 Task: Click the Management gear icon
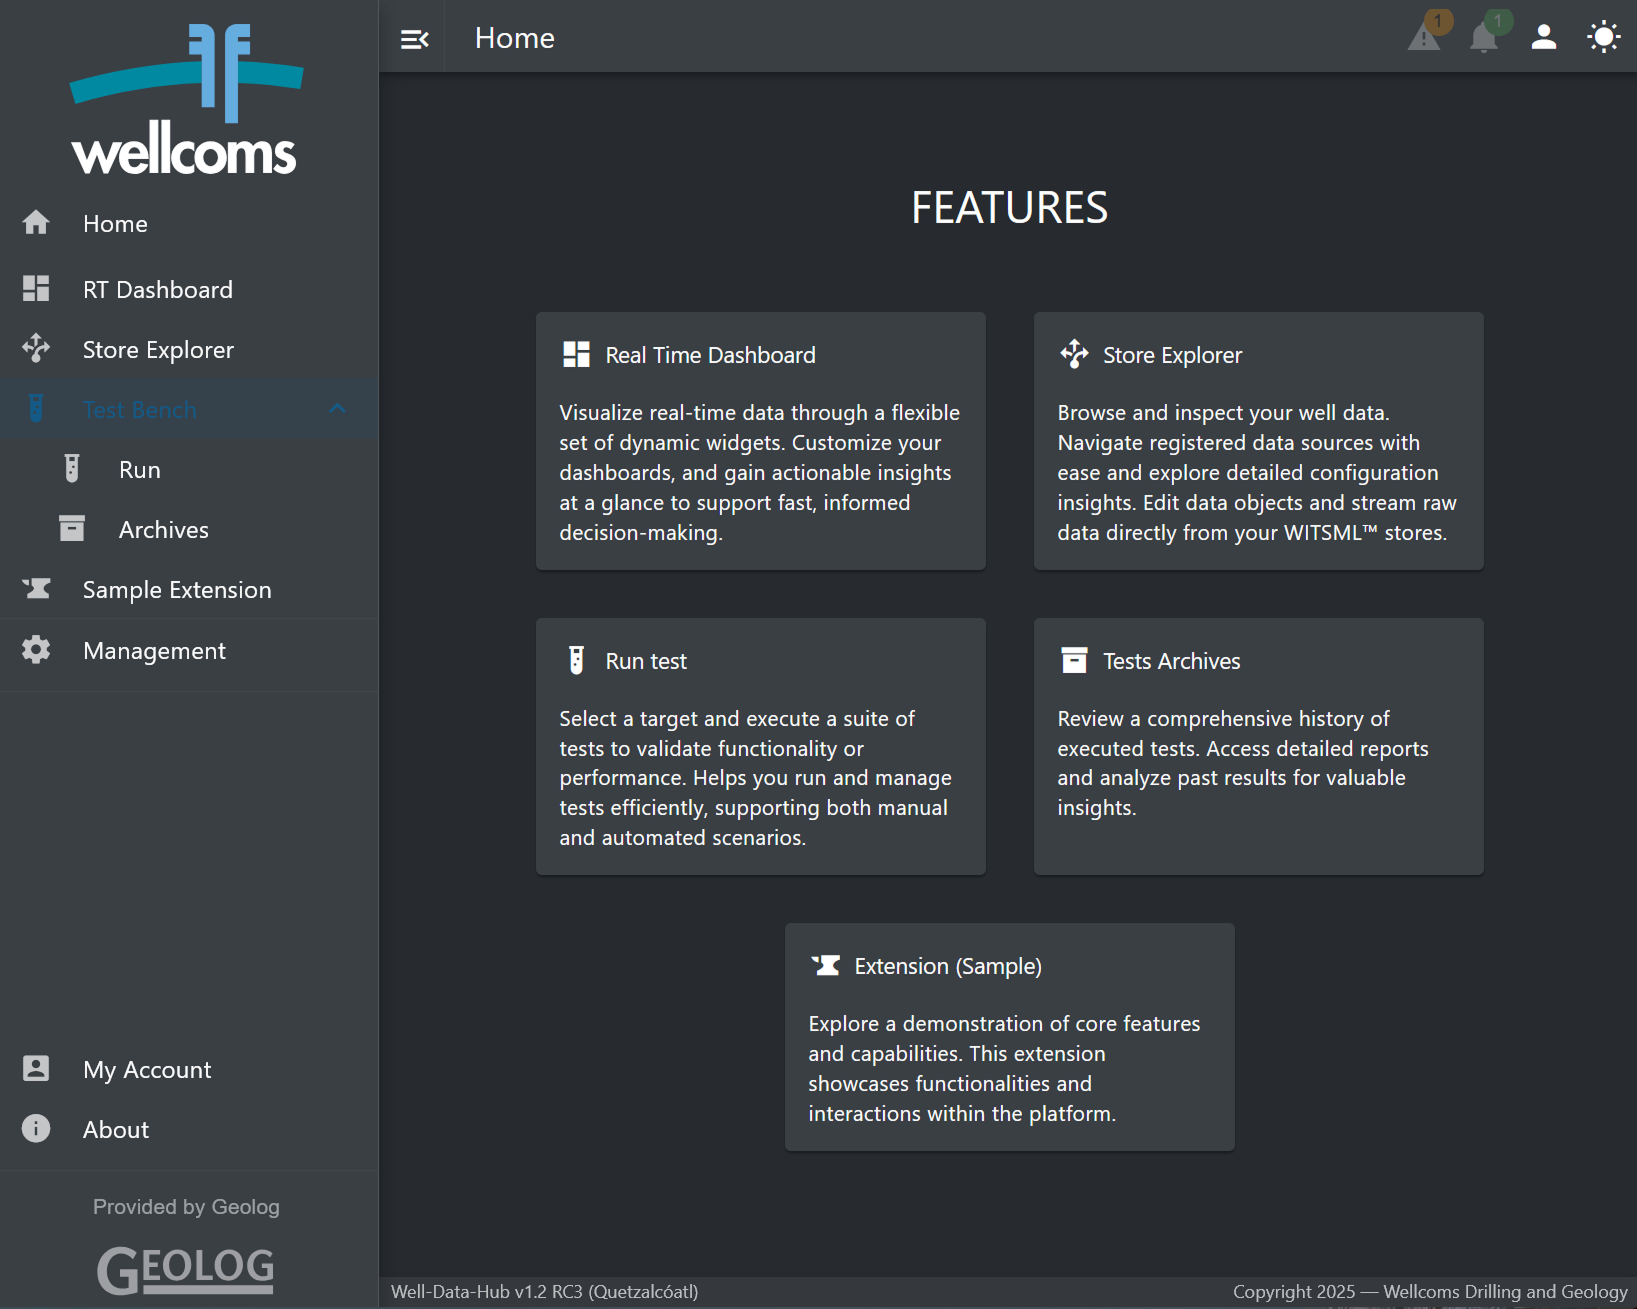(x=36, y=650)
